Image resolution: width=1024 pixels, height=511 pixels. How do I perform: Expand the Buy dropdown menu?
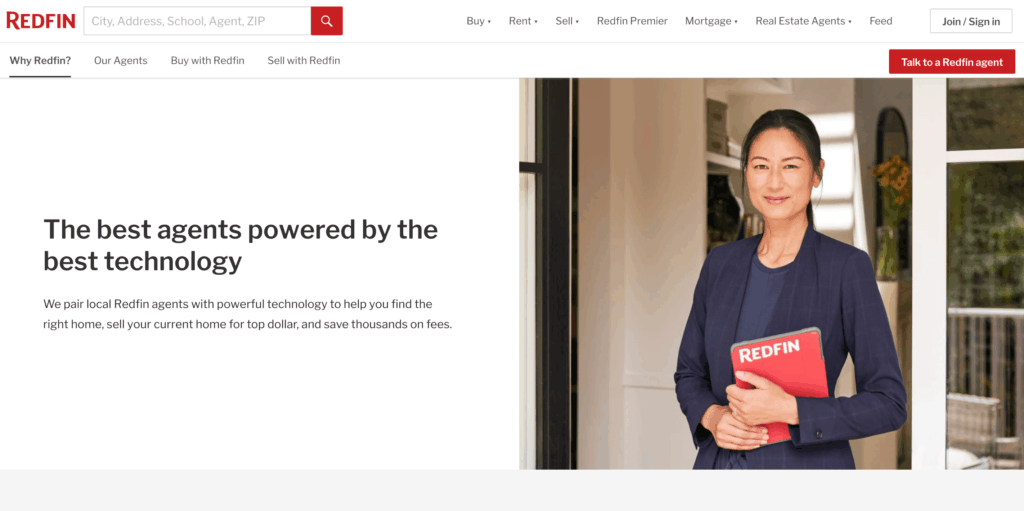click(479, 21)
